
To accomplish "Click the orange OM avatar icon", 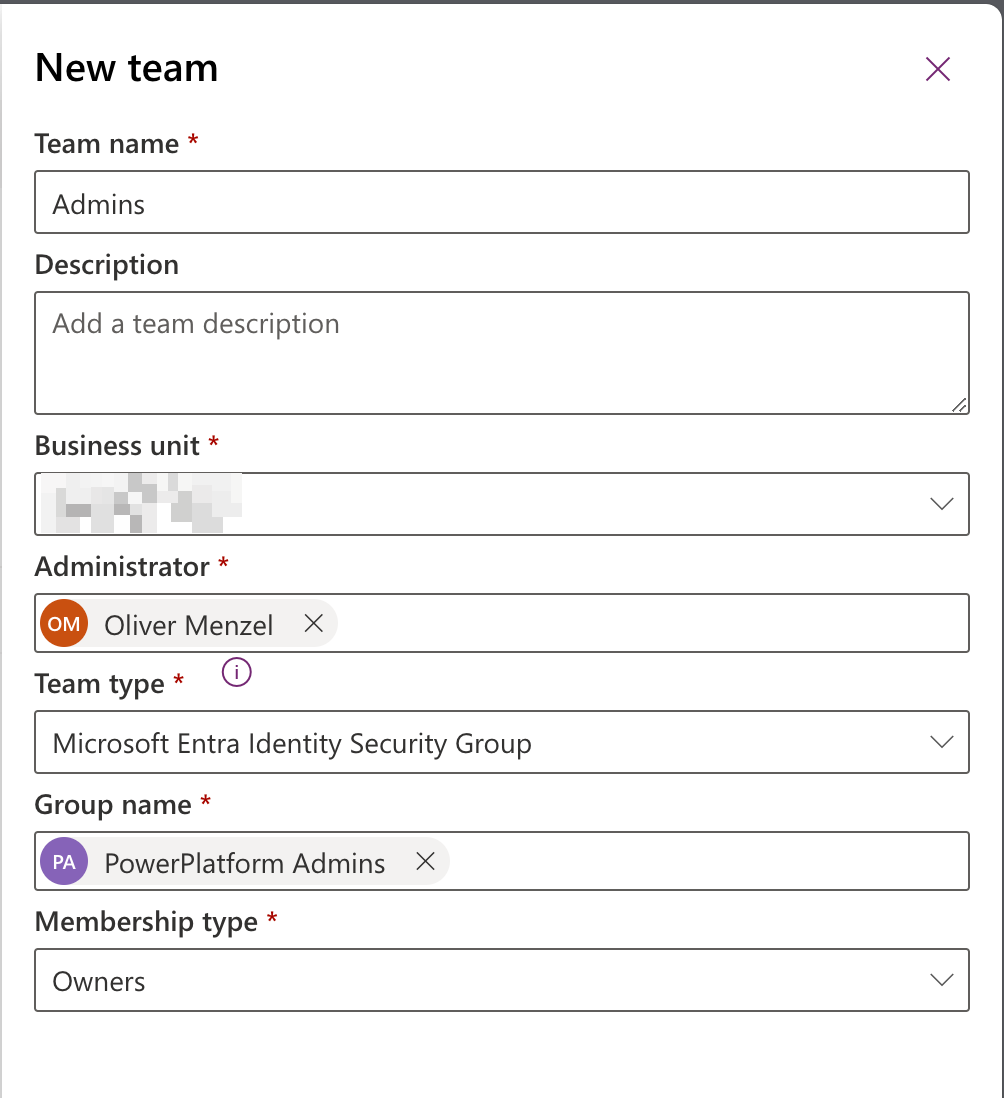I will (x=64, y=624).
